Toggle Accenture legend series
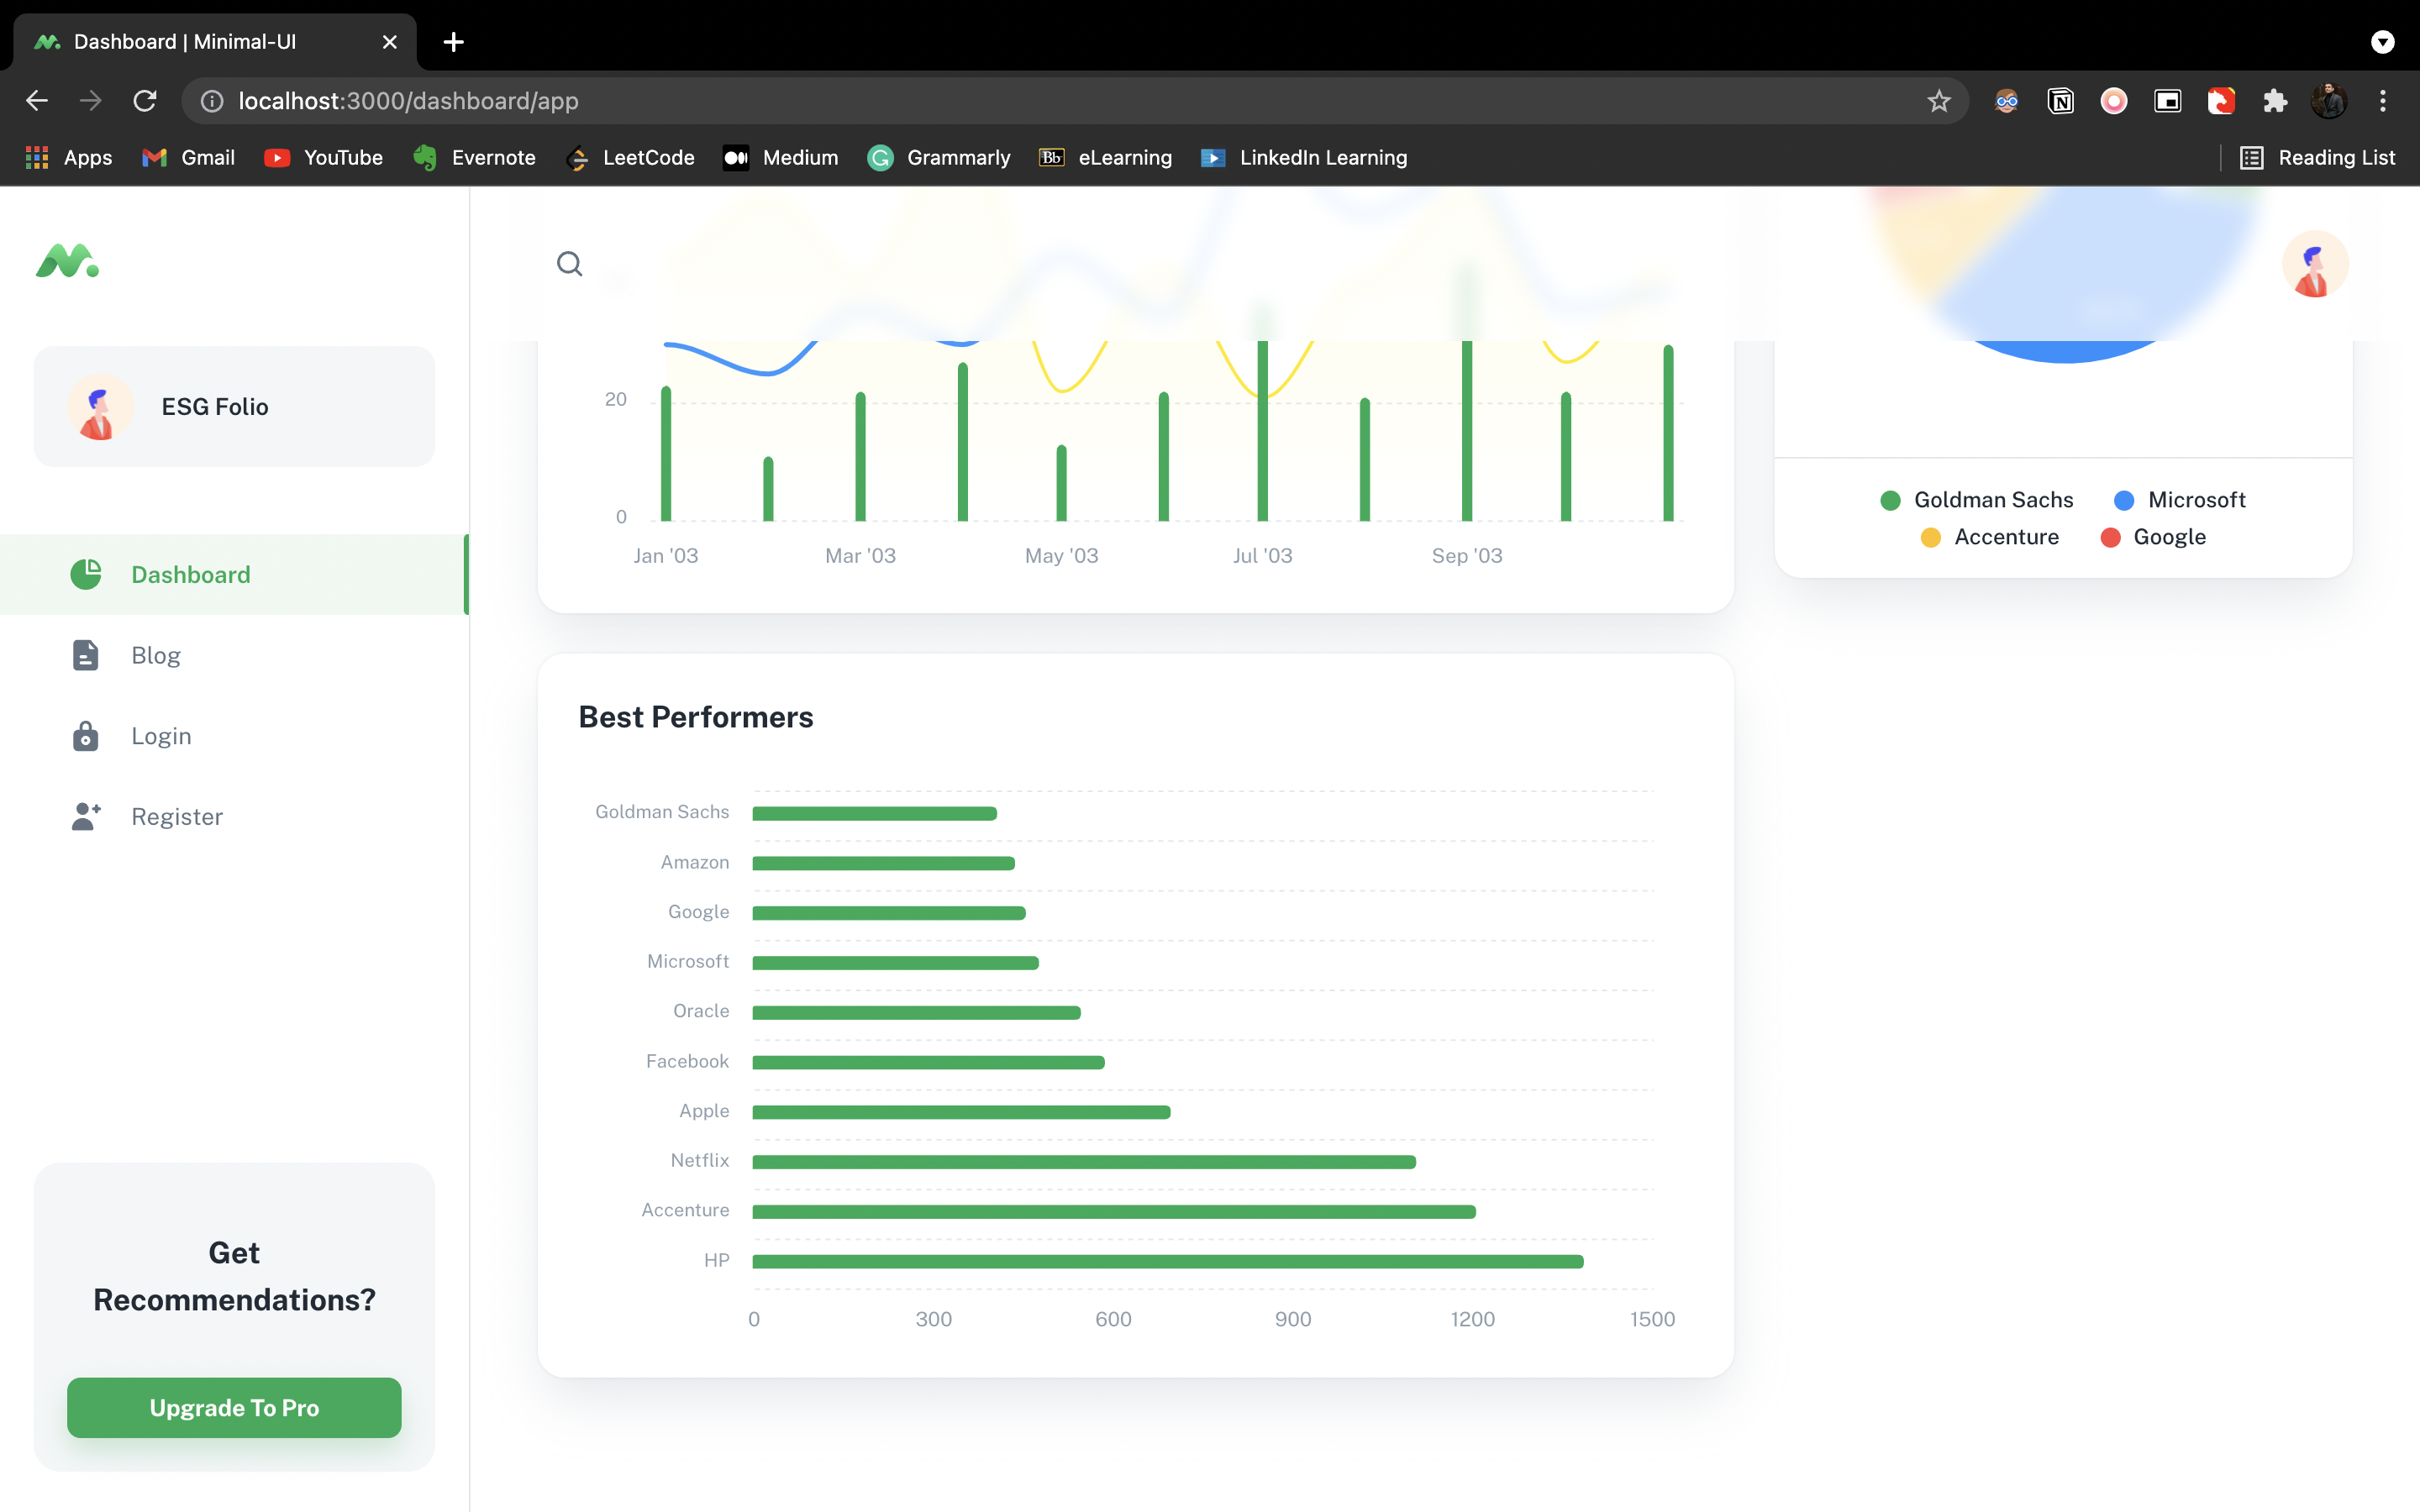Image resolution: width=2420 pixels, height=1512 pixels. [1990, 537]
